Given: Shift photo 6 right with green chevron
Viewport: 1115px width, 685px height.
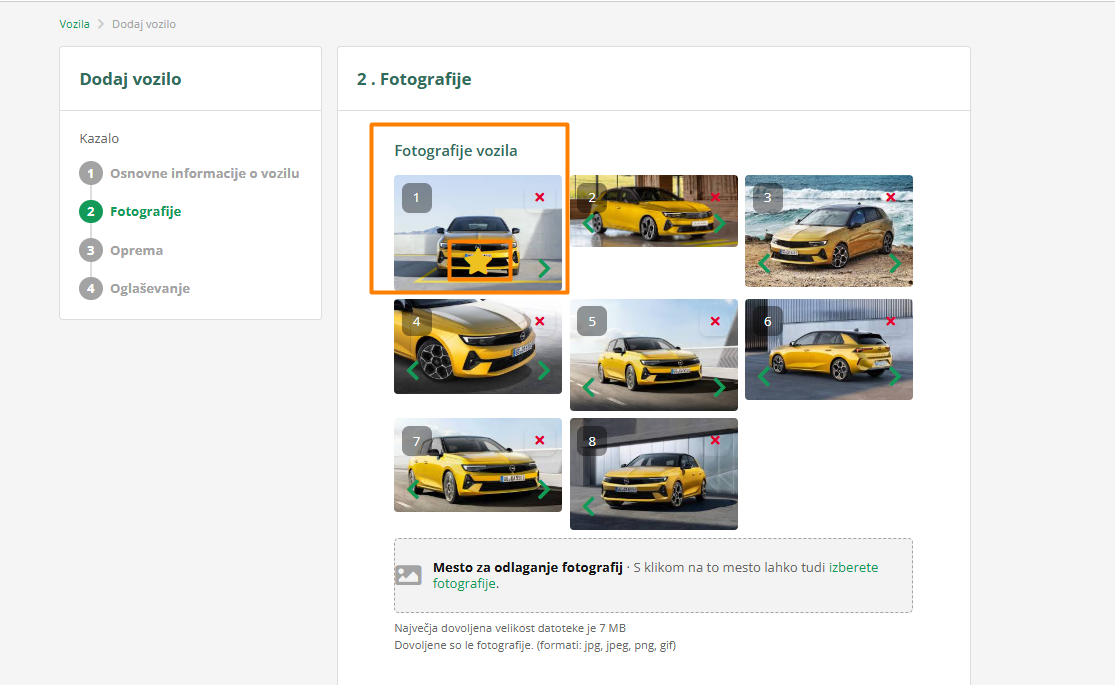Looking at the screenshot, I should (895, 377).
